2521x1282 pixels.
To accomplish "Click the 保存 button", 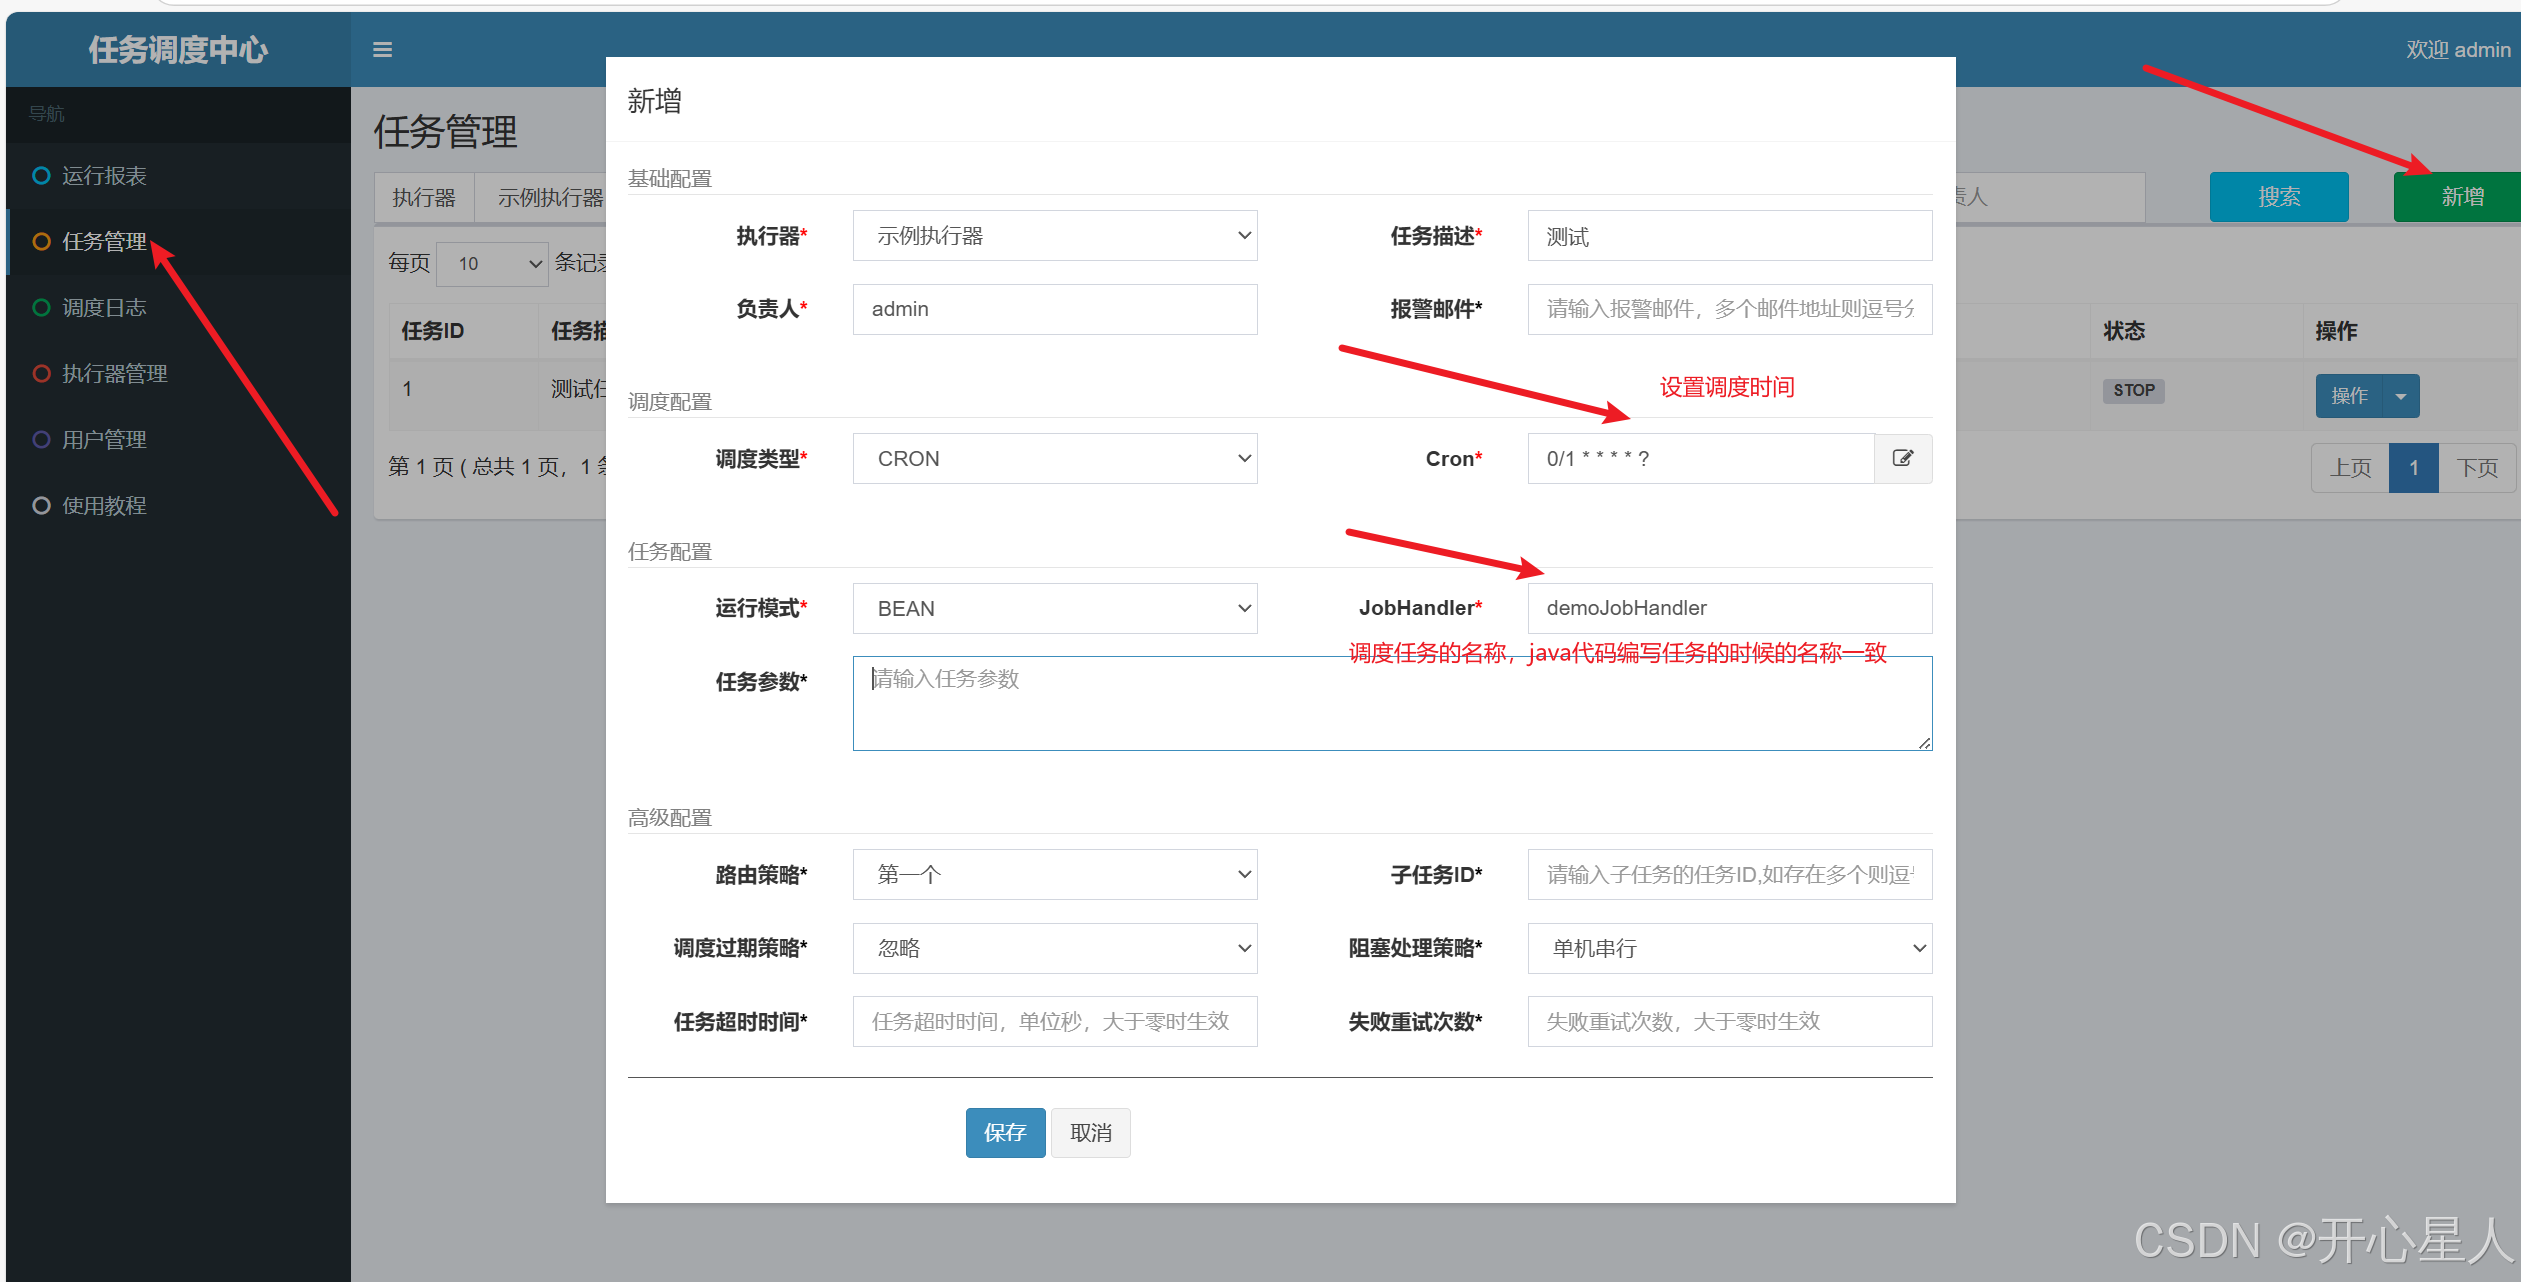I will tap(1005, 1133).
